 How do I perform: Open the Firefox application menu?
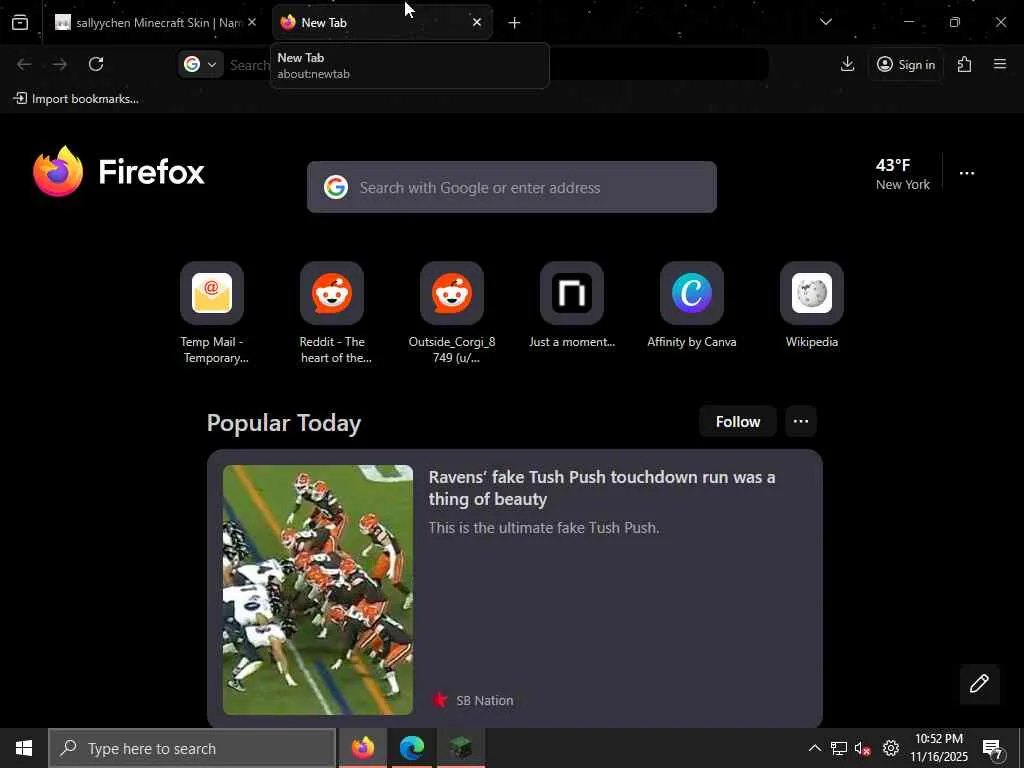click(1000, 64)
